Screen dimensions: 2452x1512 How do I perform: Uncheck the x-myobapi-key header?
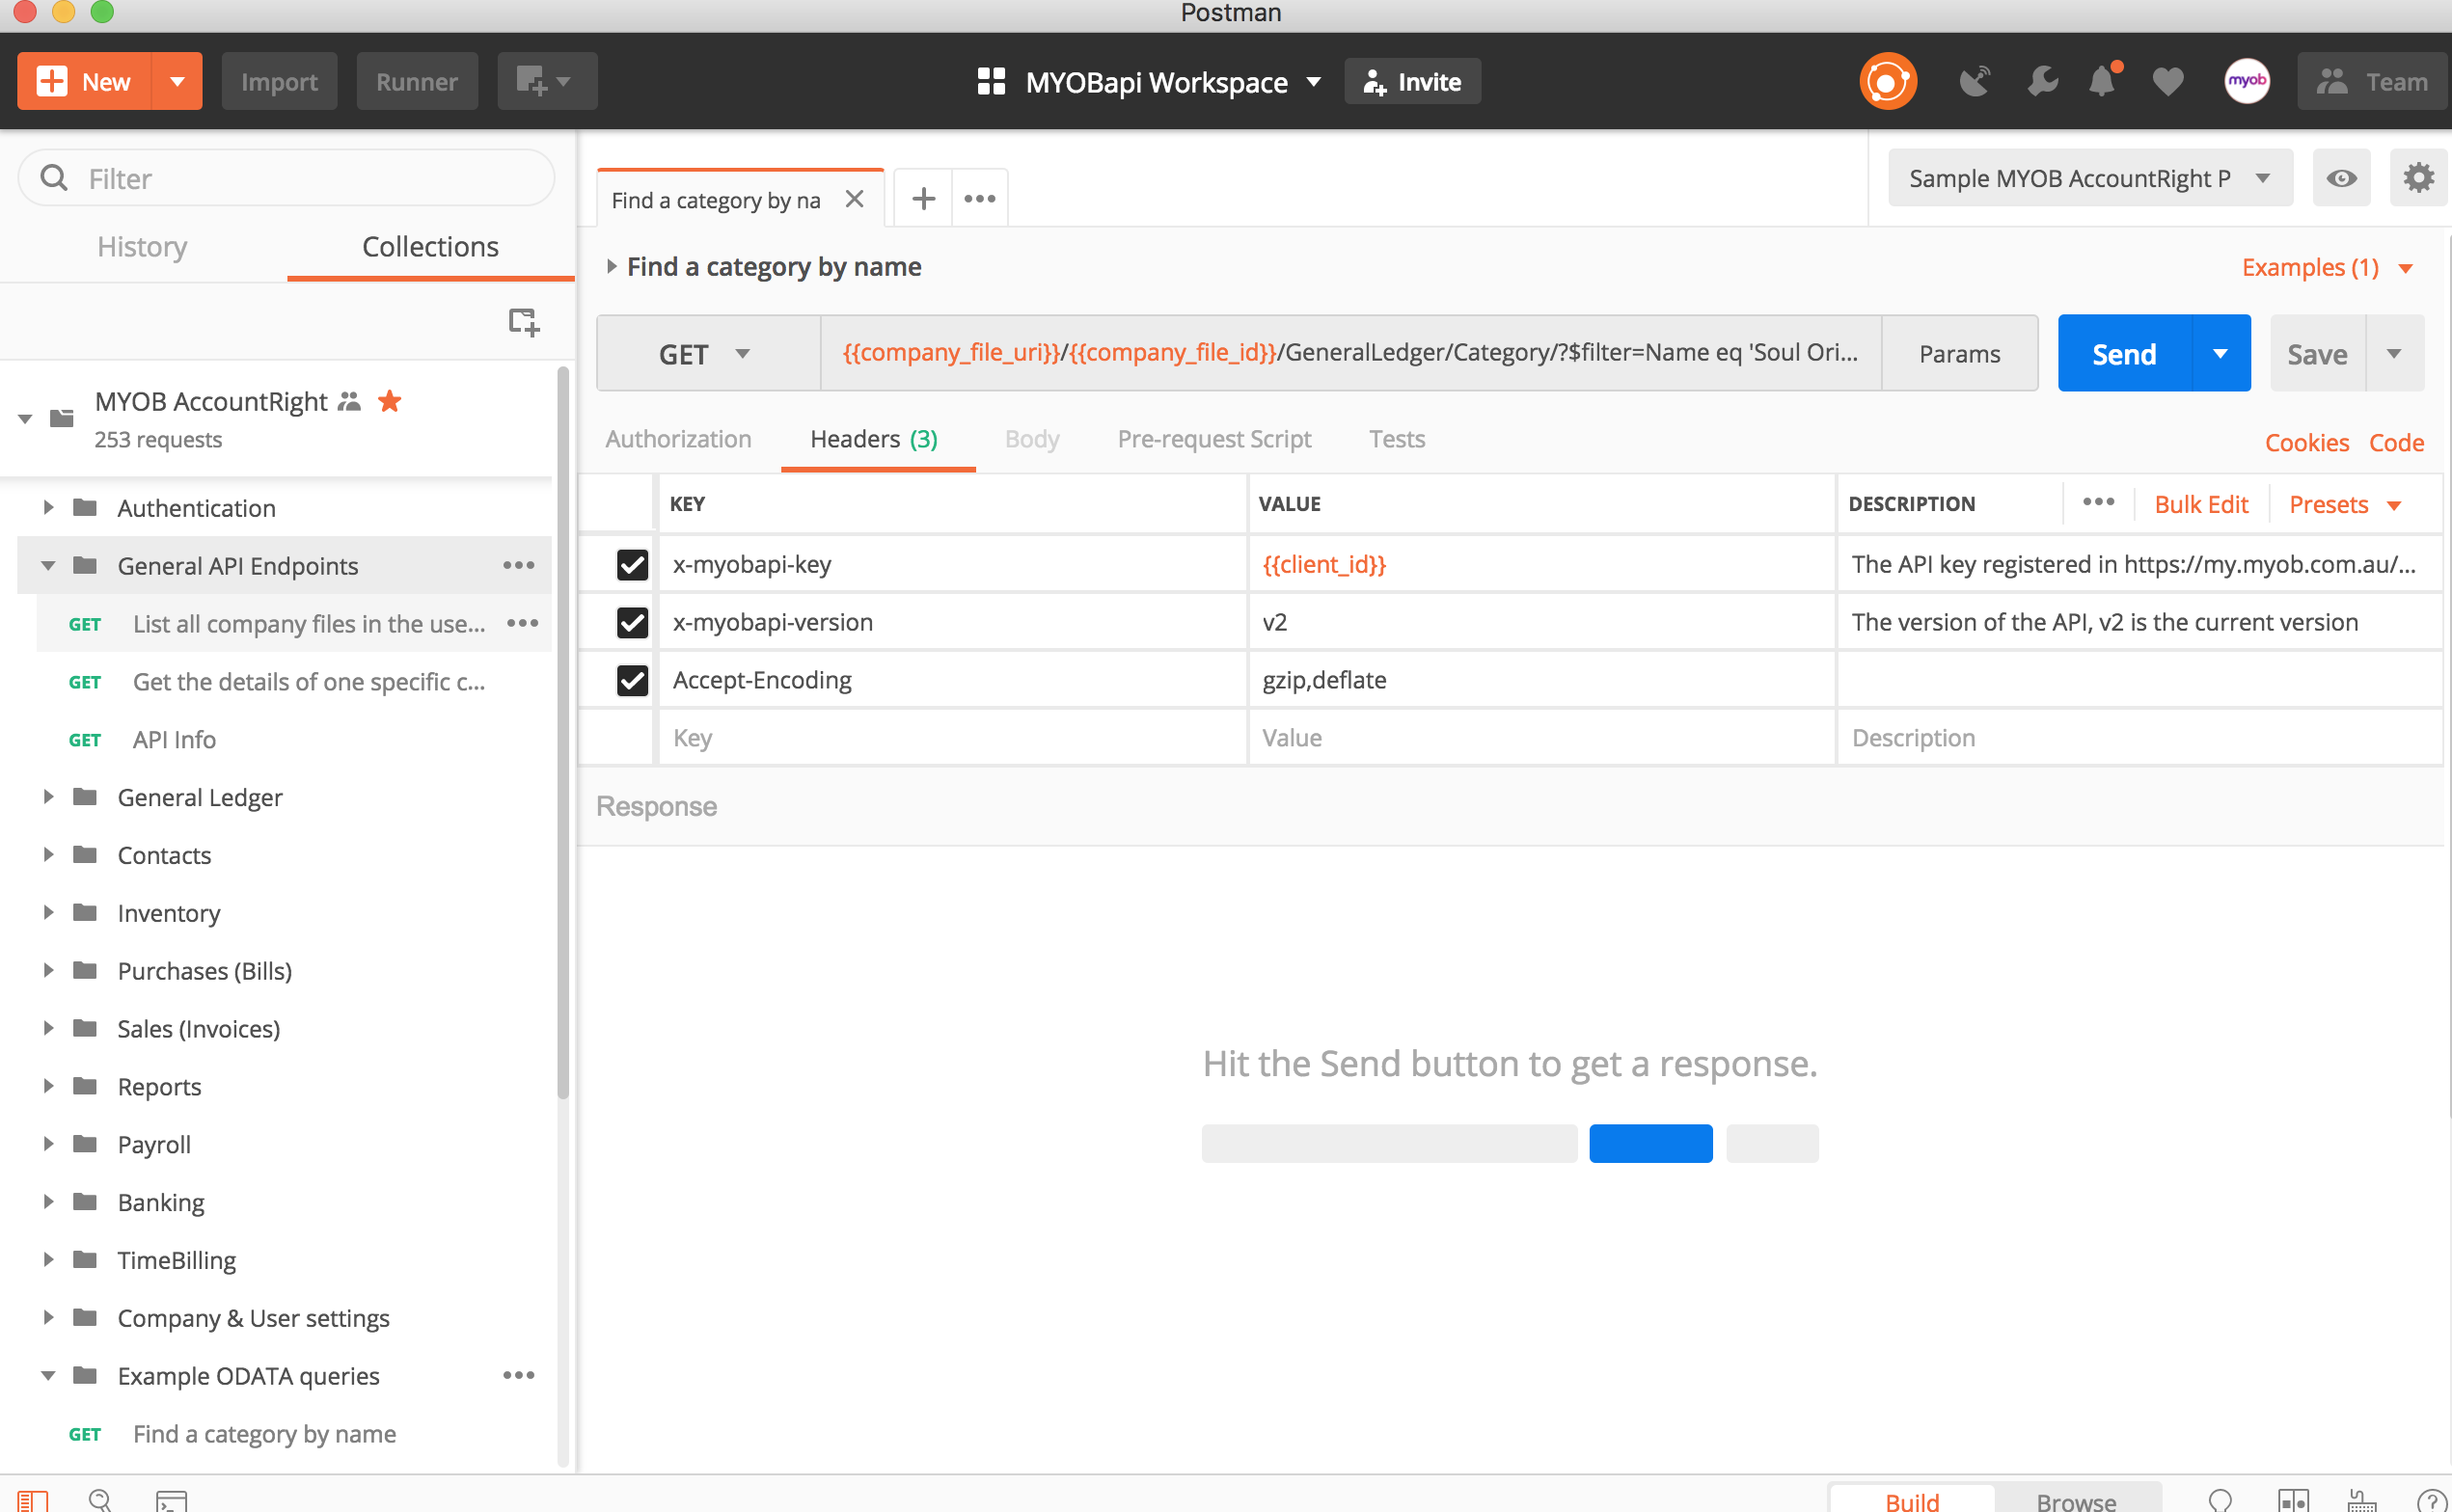[x=632, y=564]
